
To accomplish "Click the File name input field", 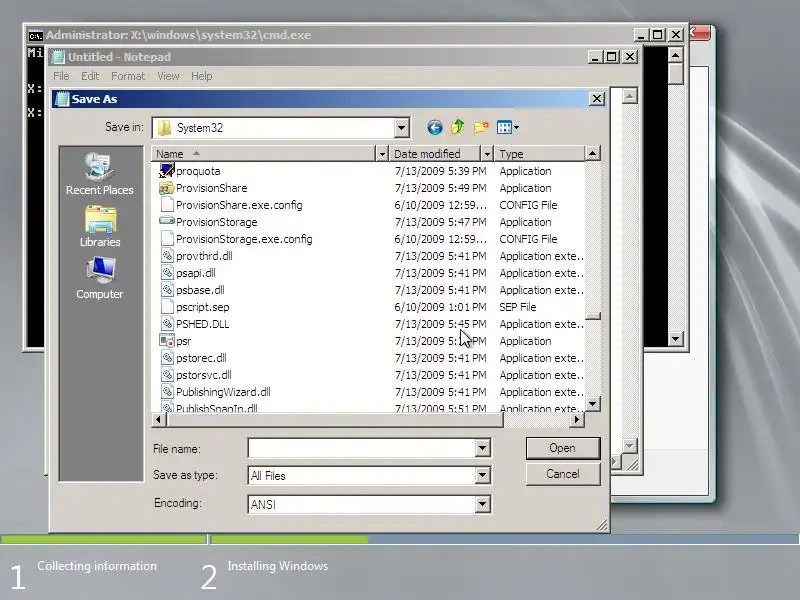I will pos(362,448).
